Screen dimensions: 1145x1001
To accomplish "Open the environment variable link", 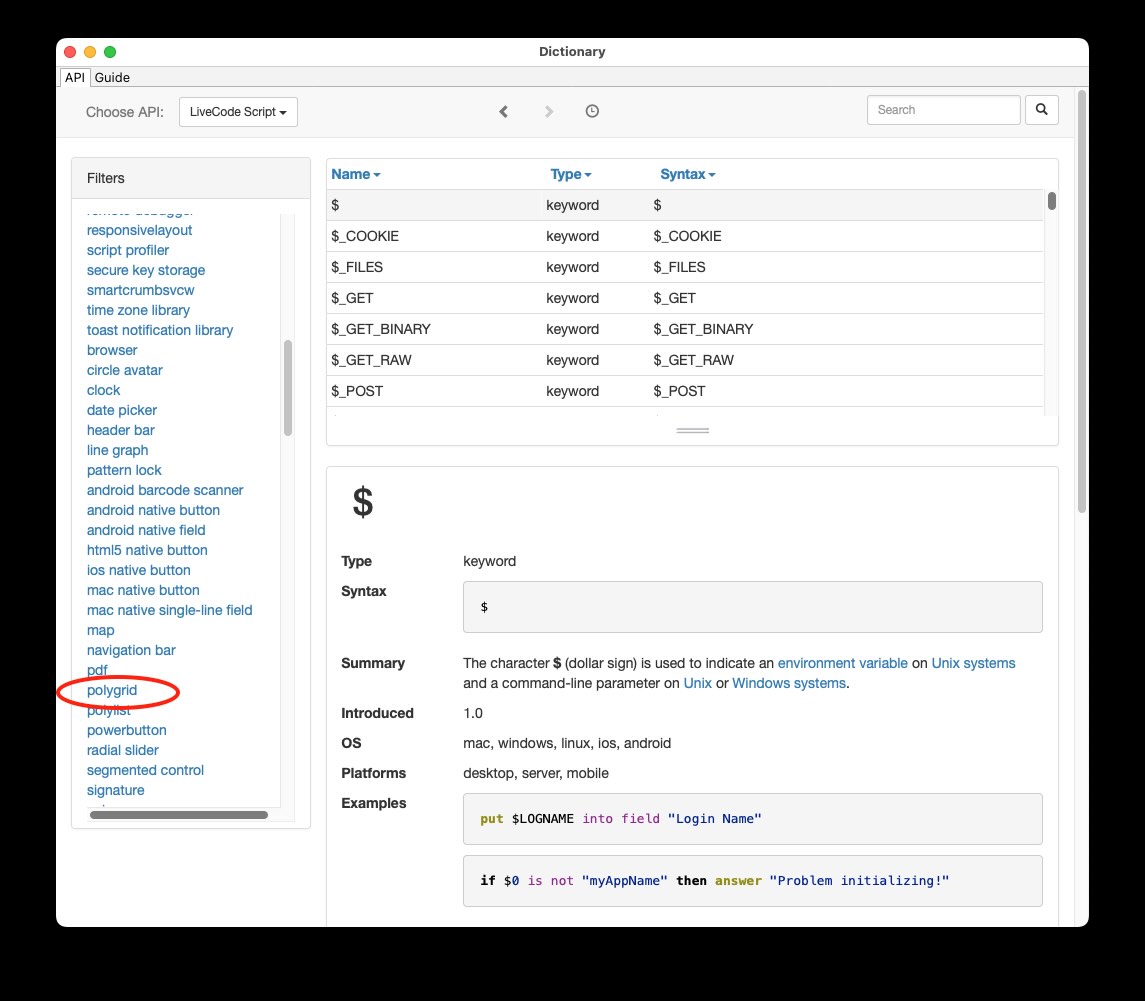I will pyautogui.click(x=842, y=663).
